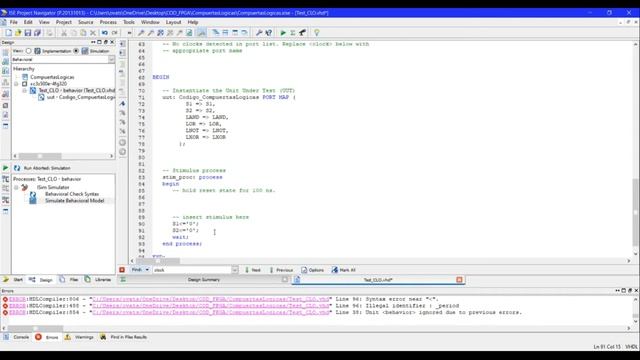
Task: Click the Undo toolbar icon
Action: [105, 33]
